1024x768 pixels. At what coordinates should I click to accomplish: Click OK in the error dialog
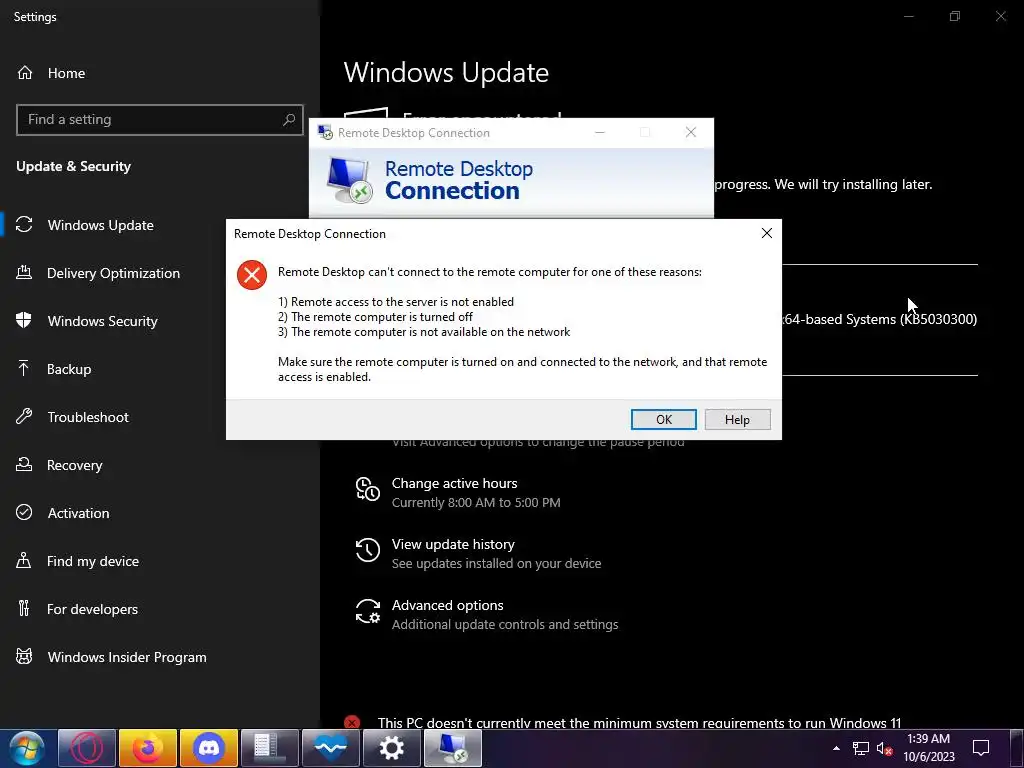pos(664,419)
